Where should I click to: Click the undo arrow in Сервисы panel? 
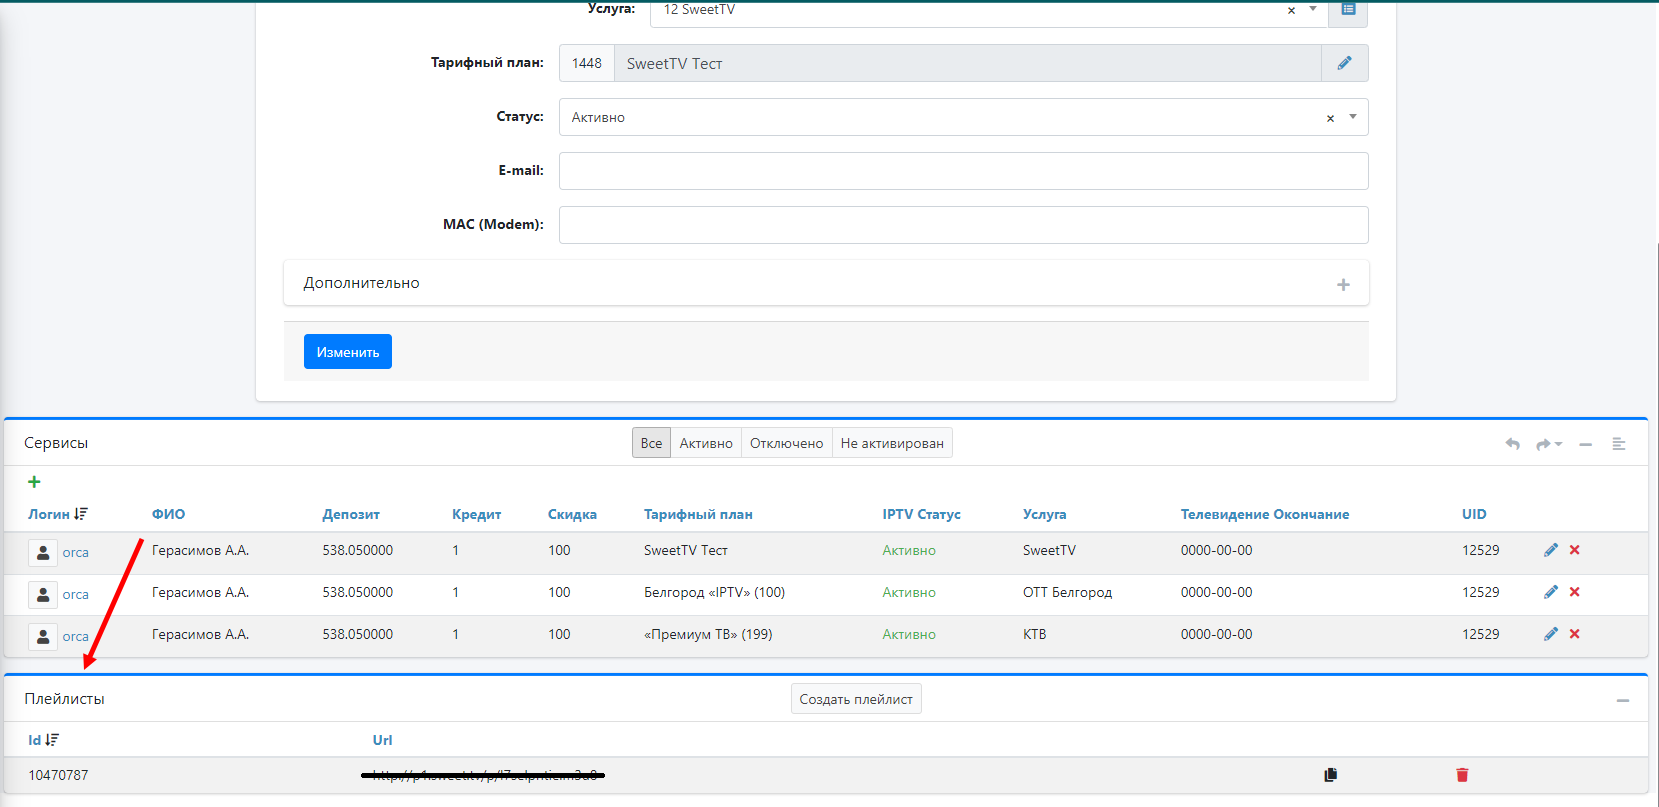point(1512,444)
